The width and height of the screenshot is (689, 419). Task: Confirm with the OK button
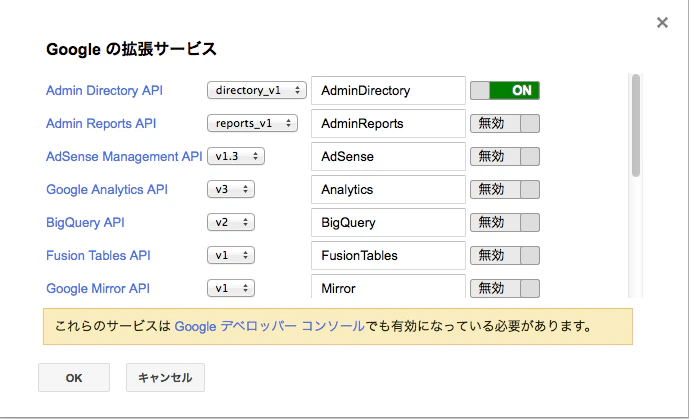[74, 378]
